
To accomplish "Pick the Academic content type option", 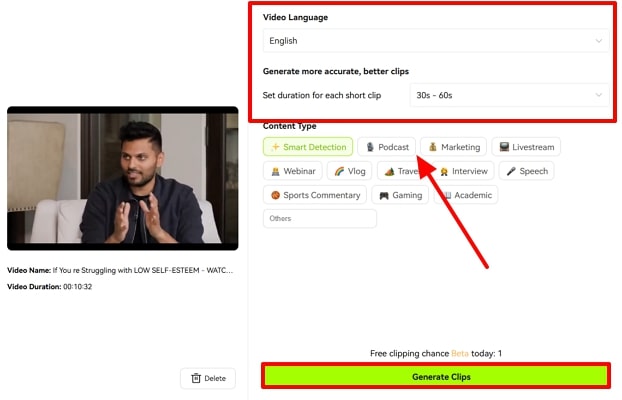I will click(464, 195).
